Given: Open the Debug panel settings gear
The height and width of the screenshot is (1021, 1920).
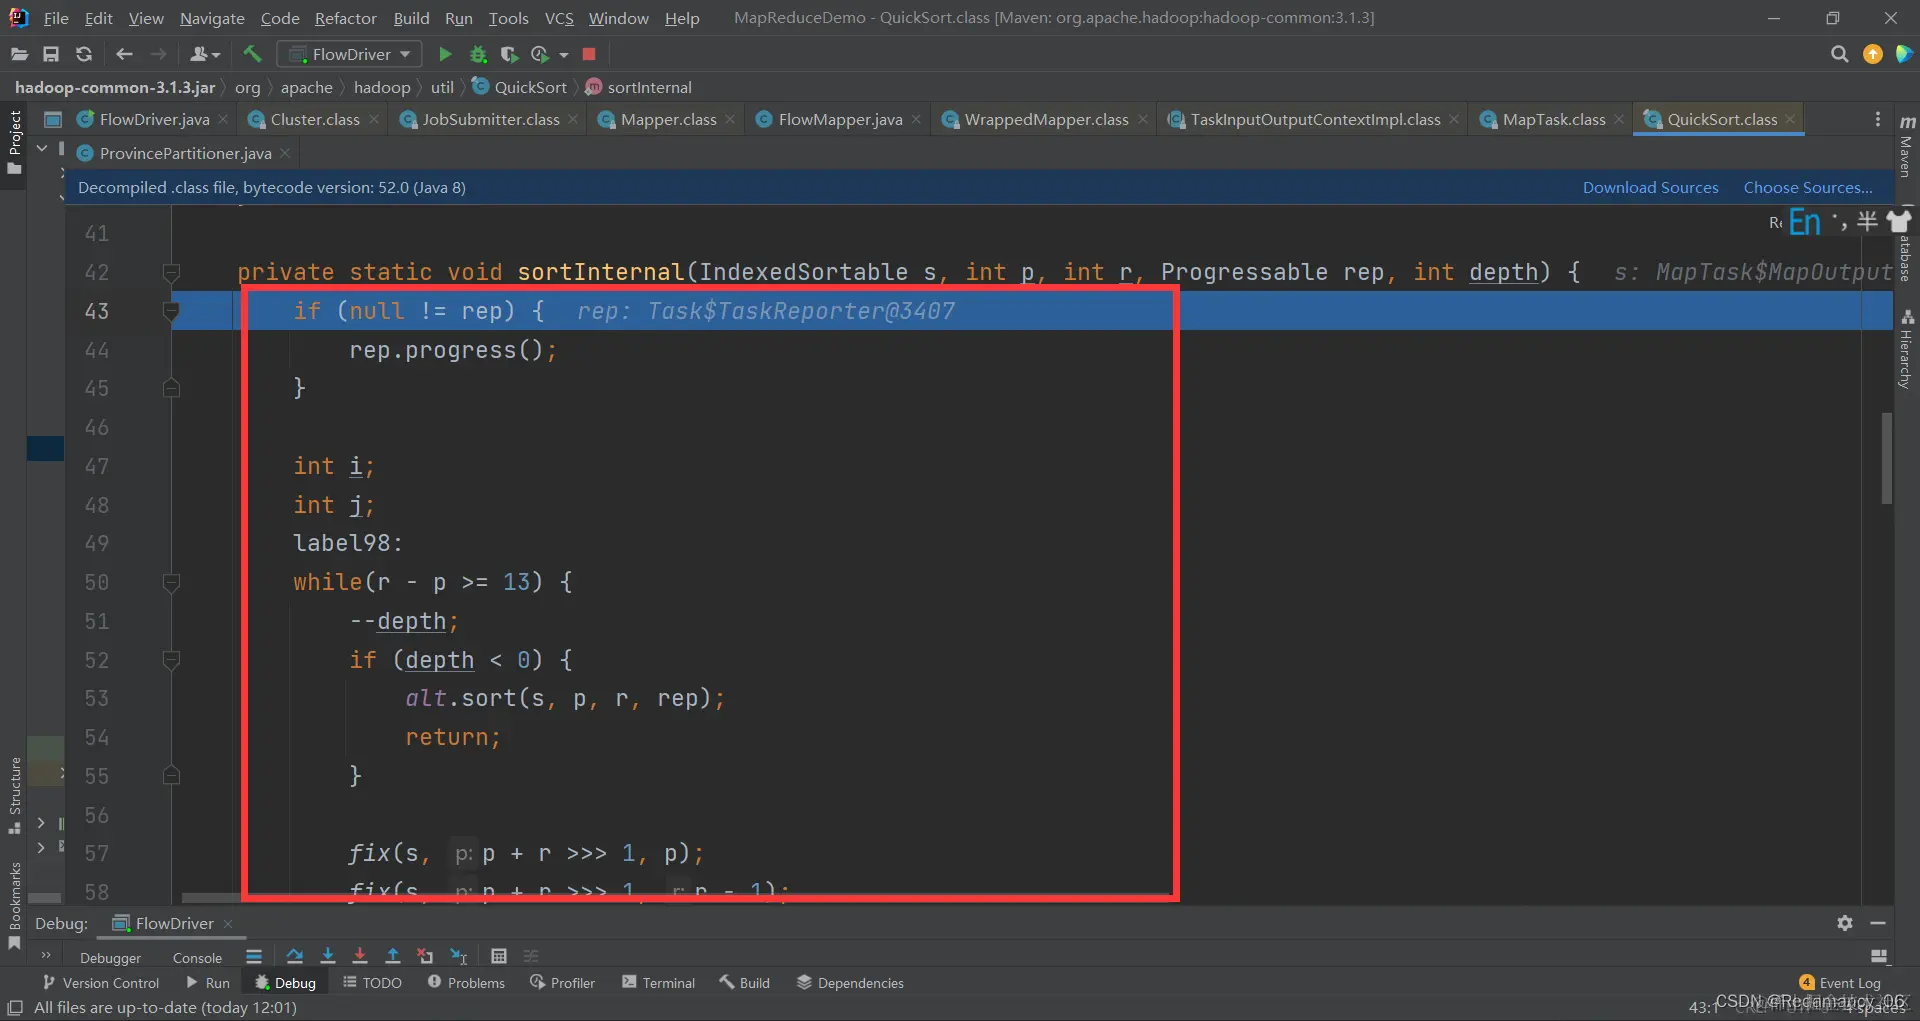Looking at the screenshot, I should 1845,923.
